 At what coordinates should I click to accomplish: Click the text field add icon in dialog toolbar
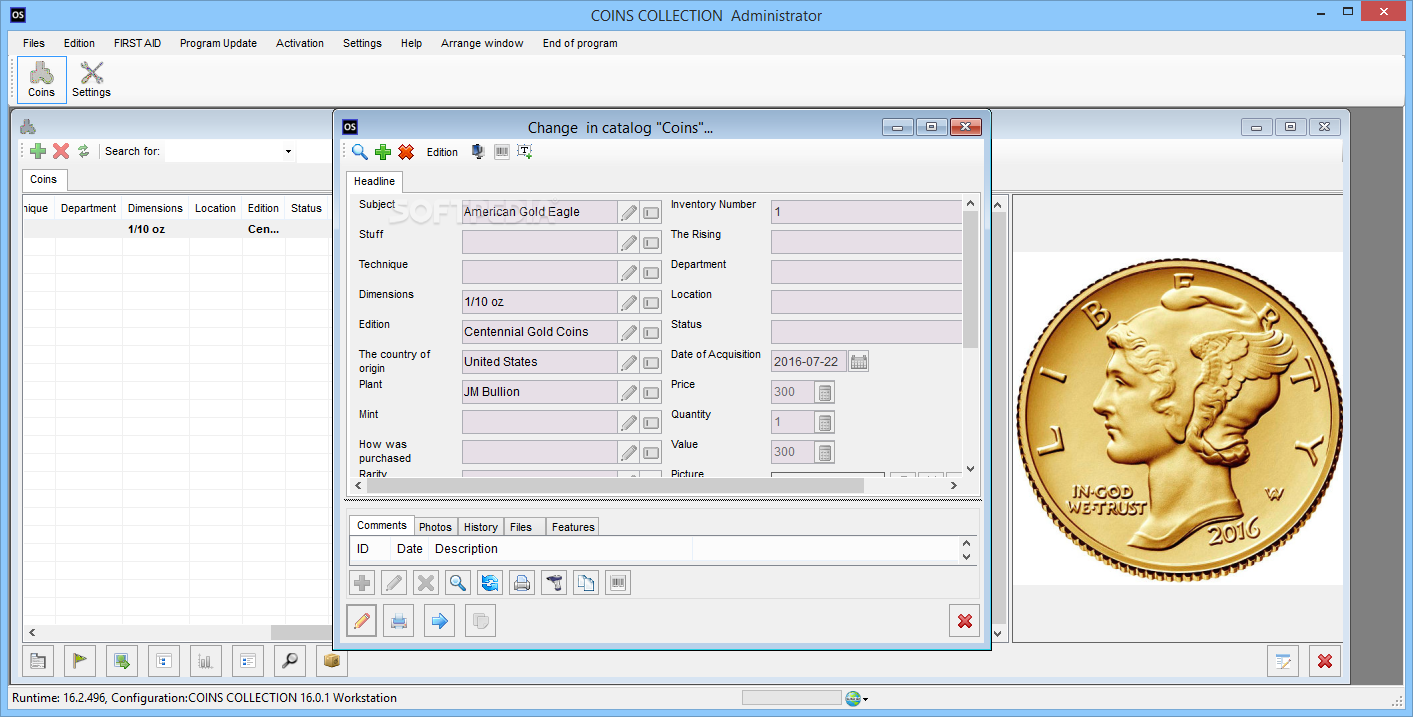click(x=525, y=152)
